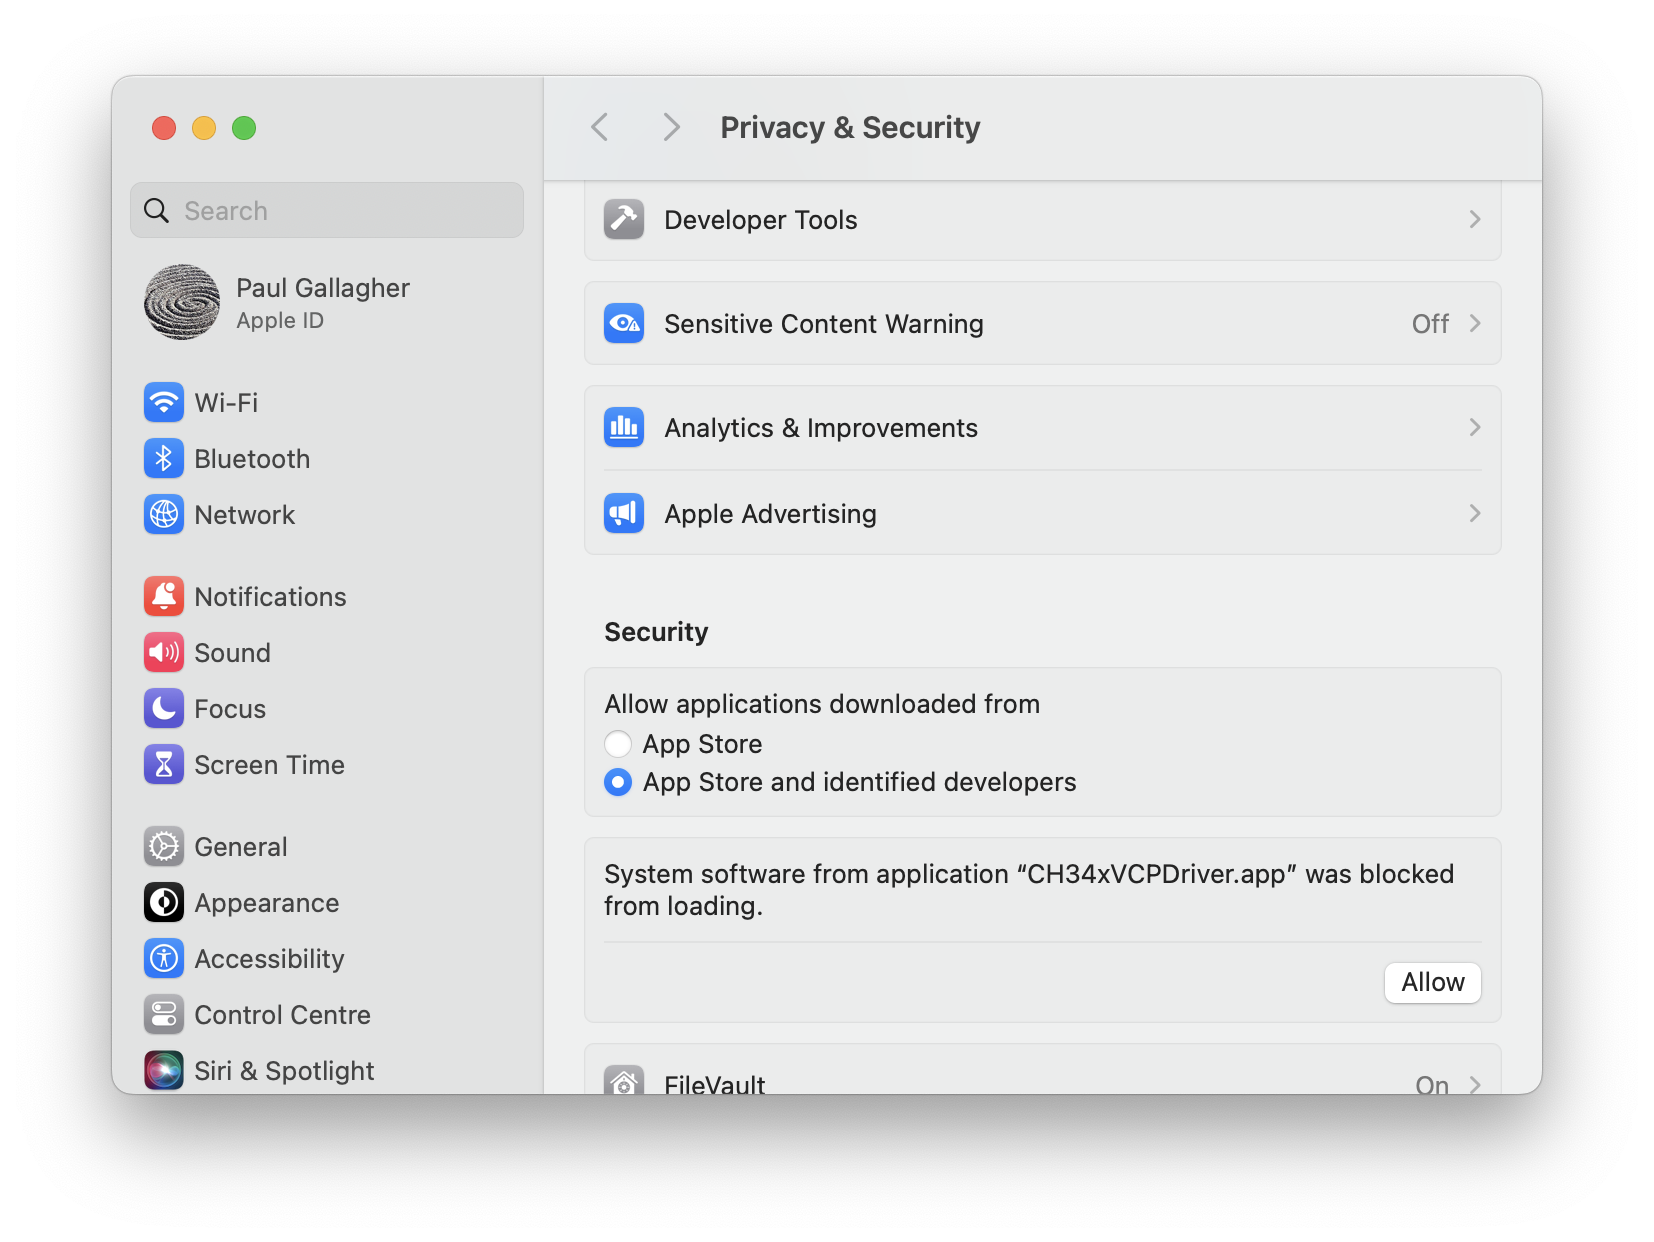Go back using the left arrow

600,128
